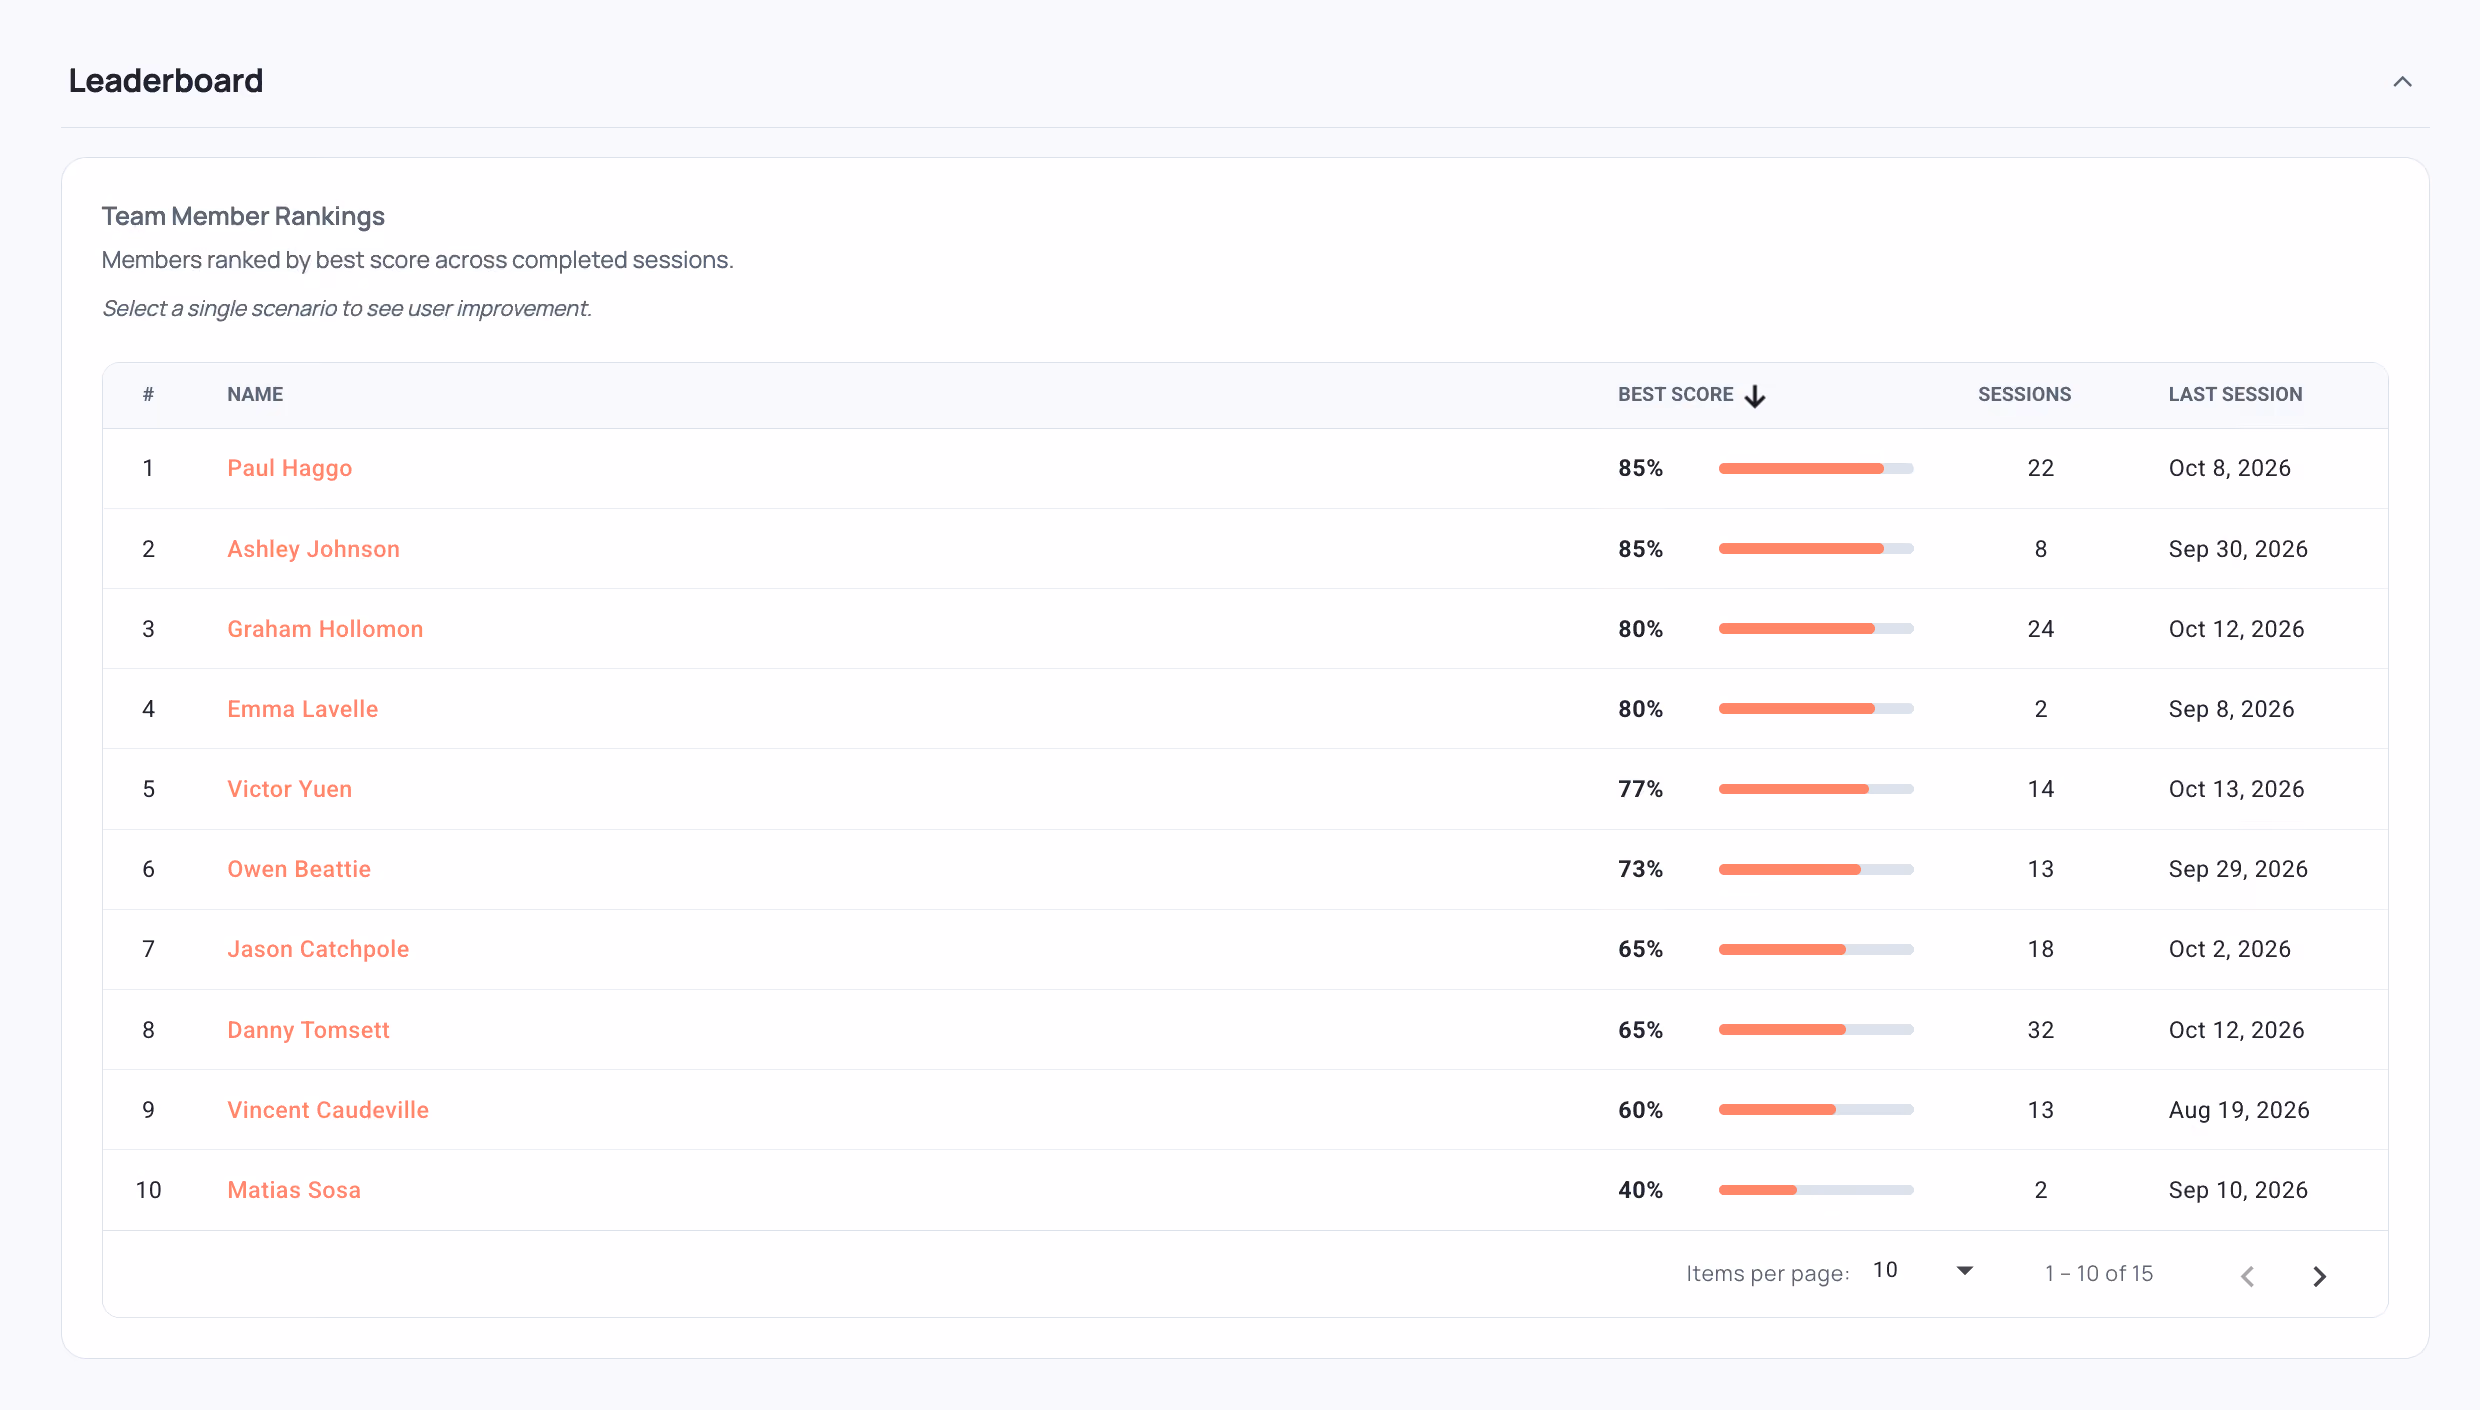Click the '#' rank column header
This screenshot has height=1410, width=2480.
(148, 395)
